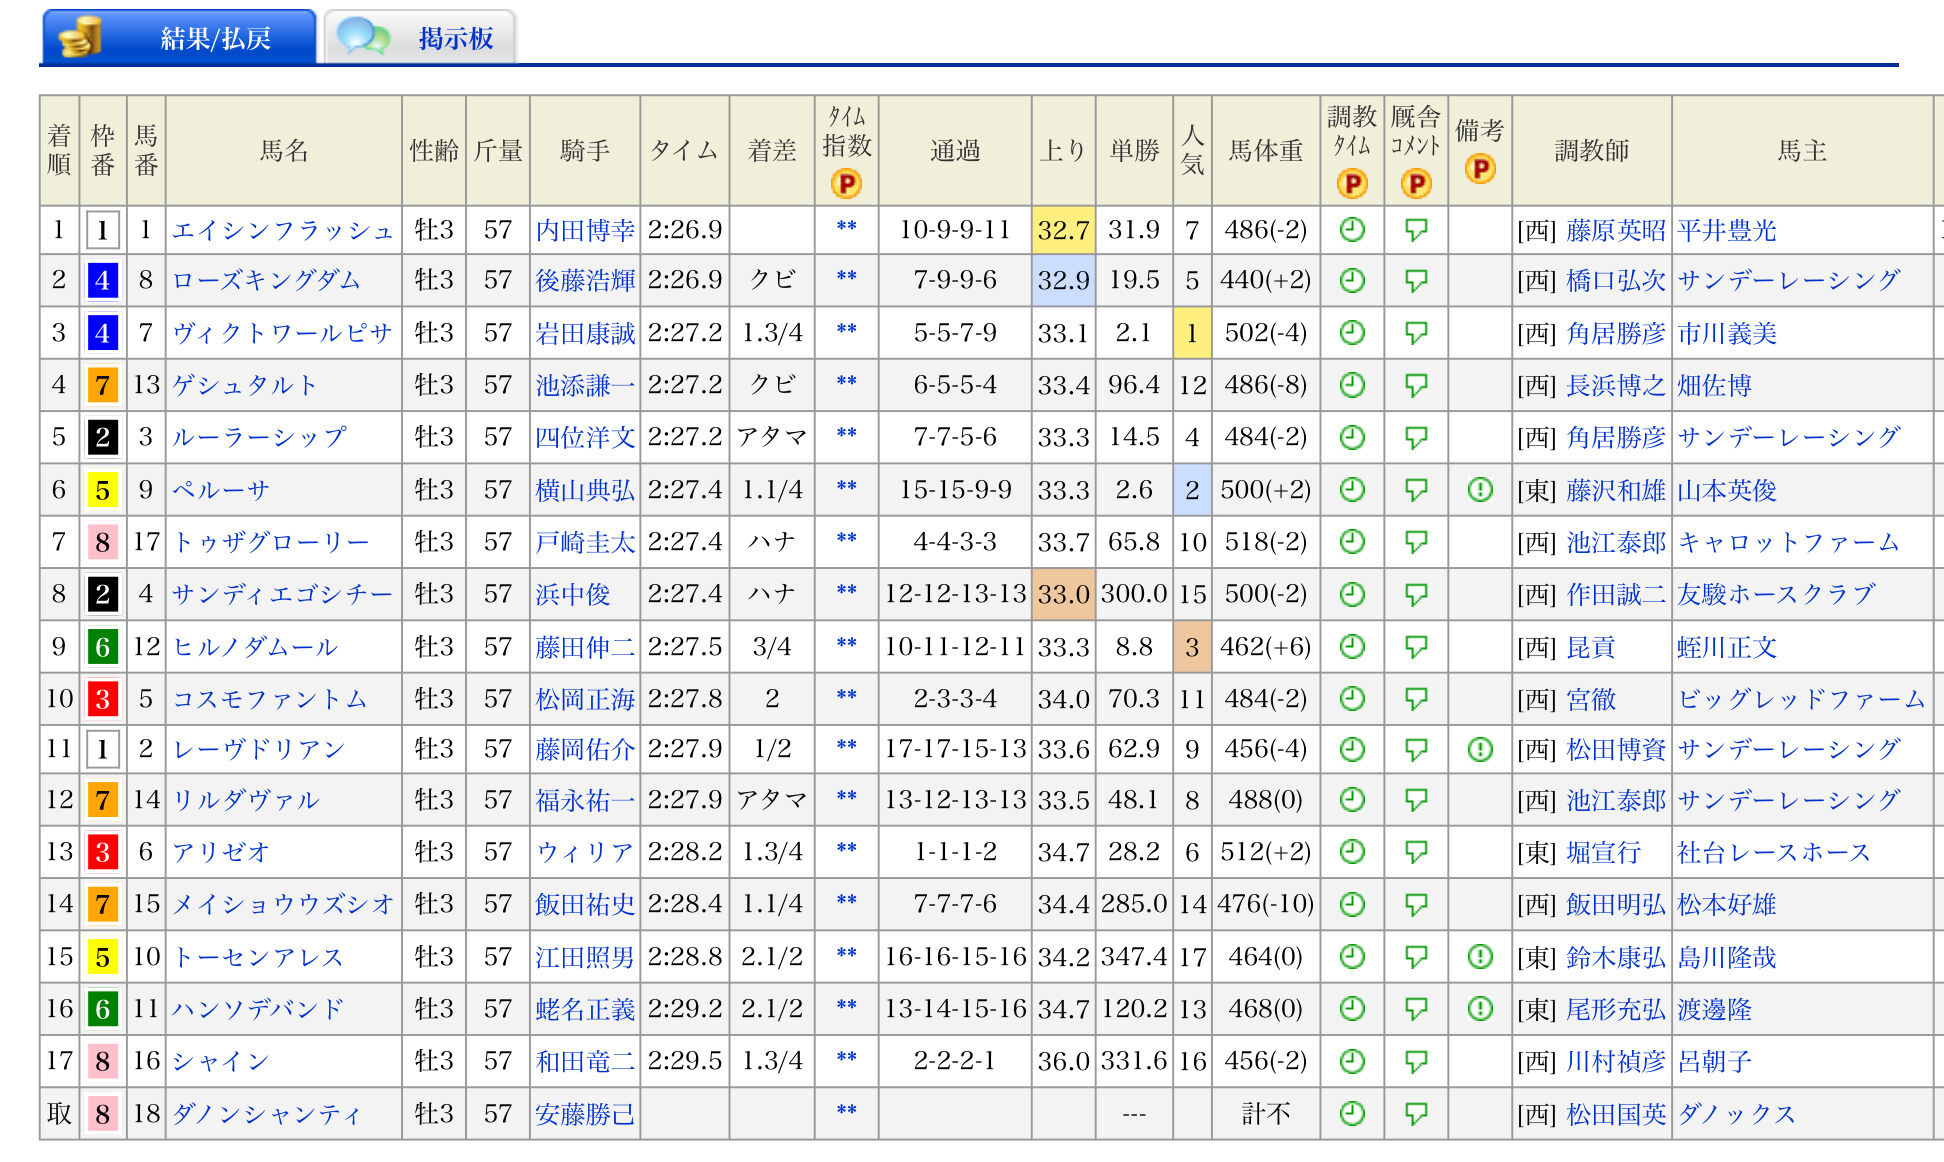Open training time clock icon for シャイン

point(1352,1061)
